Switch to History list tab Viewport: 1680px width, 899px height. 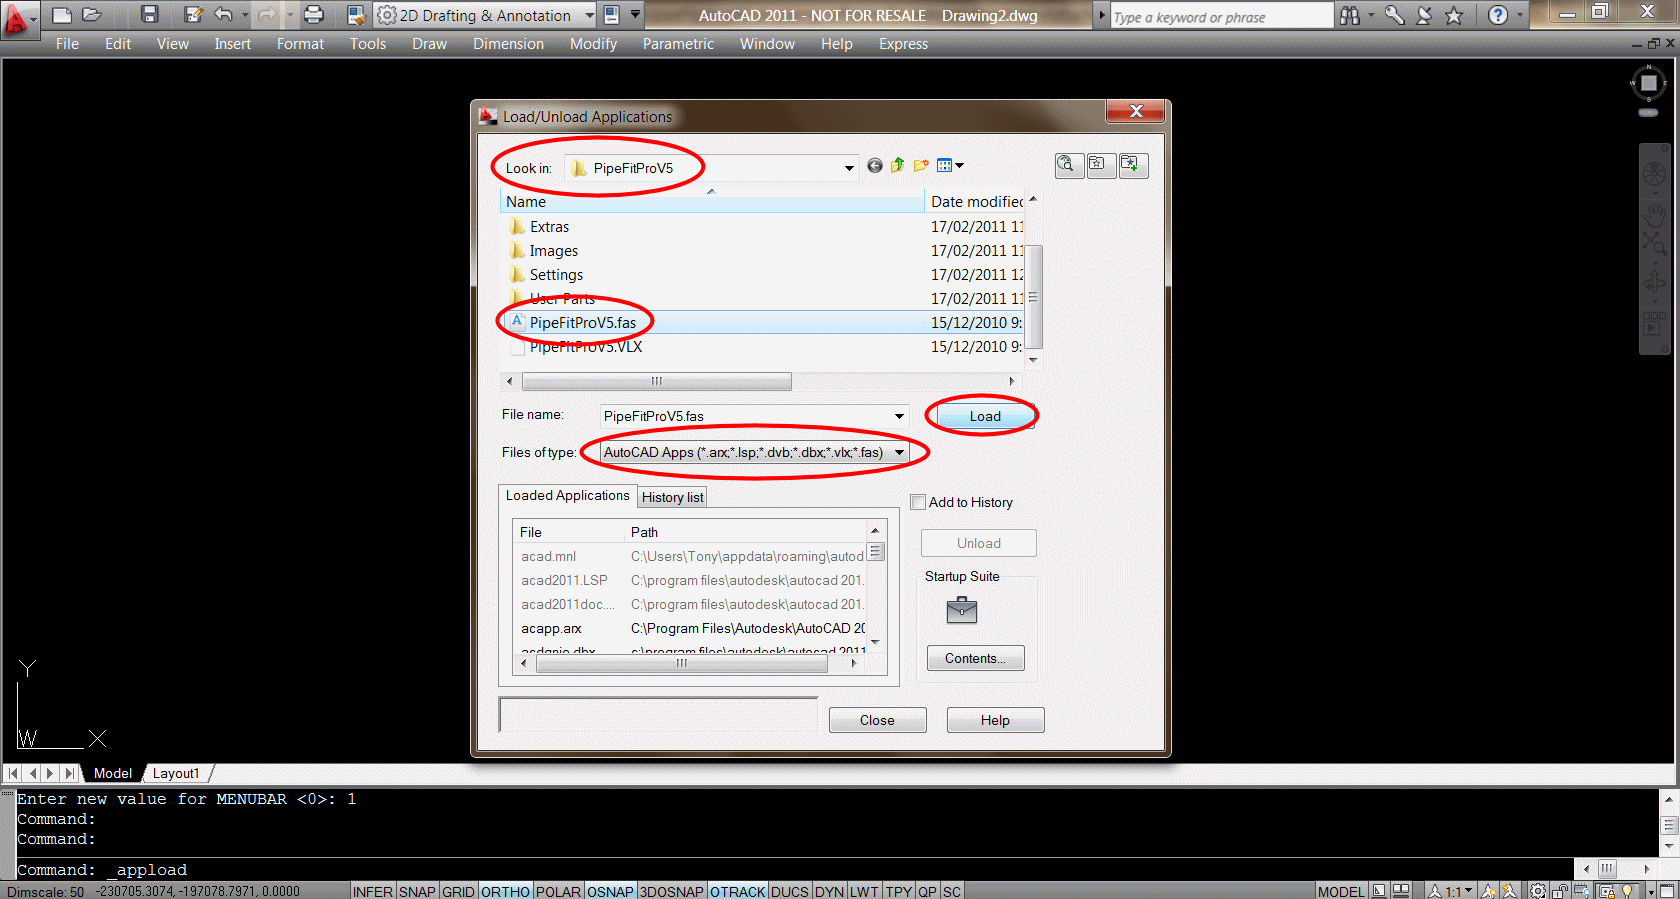pyautogui.click(x=672, y=497)
